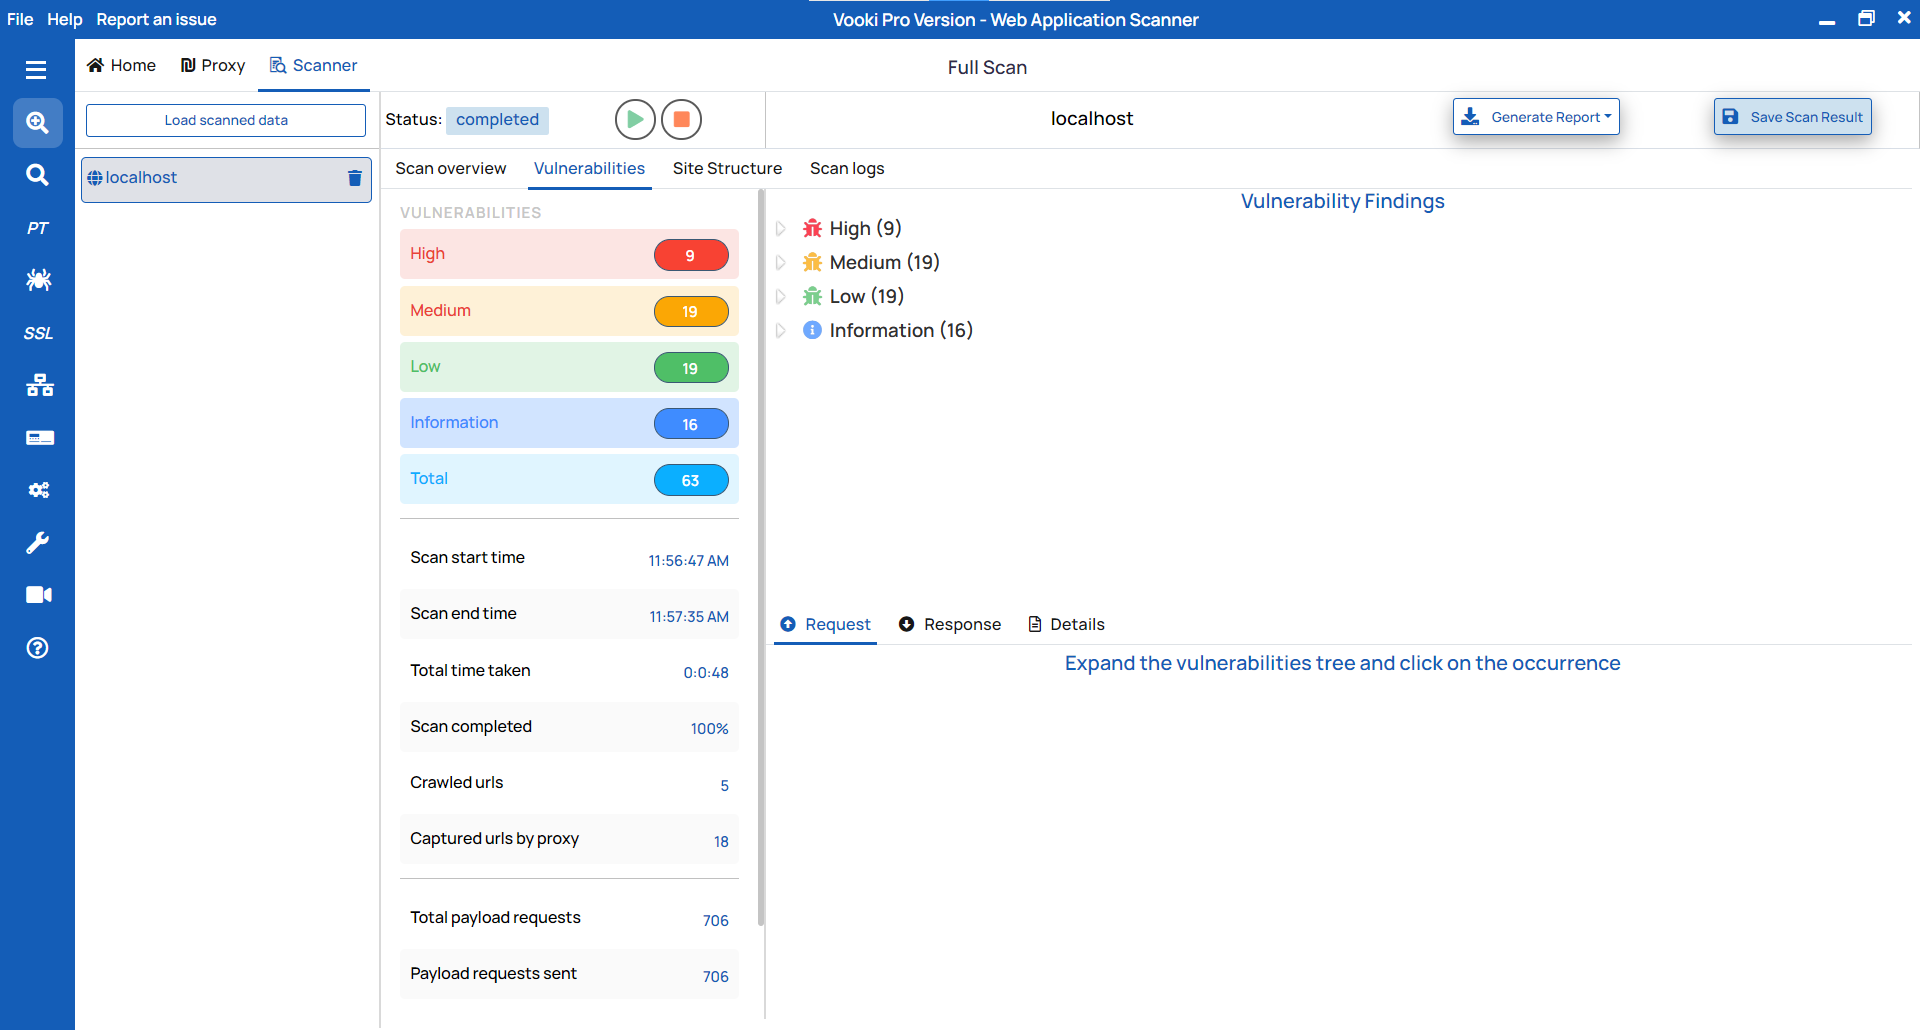
Task: Click the Total payload requests value 706
Action: tap(715, 921)
